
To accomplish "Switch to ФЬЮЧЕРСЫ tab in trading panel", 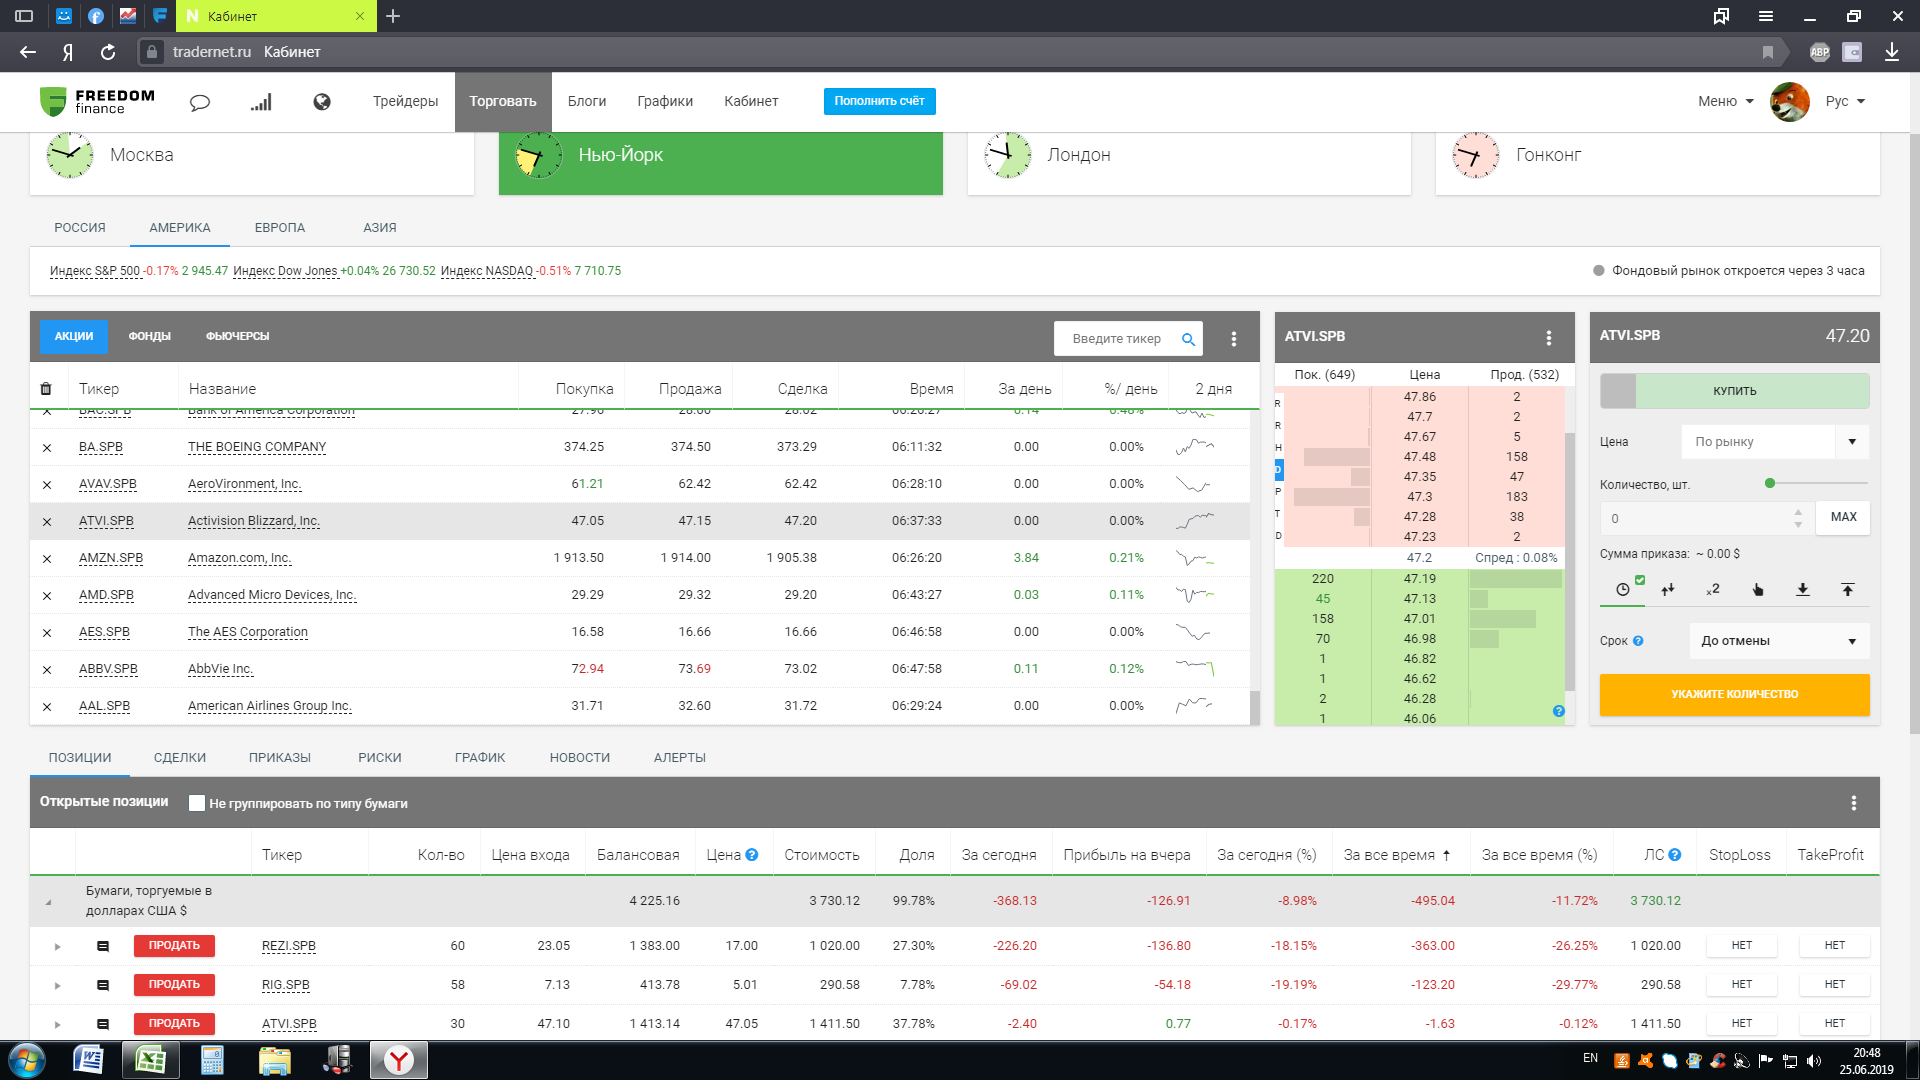I will click(236, 336).
